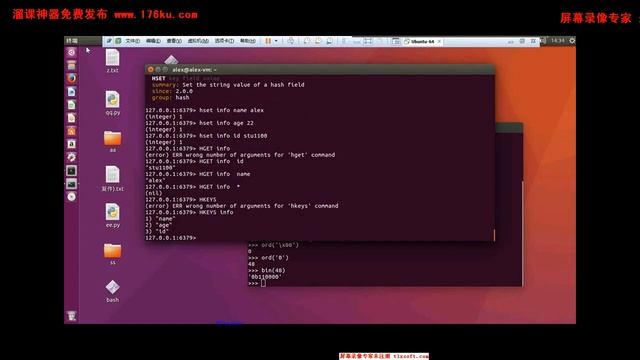Click the 'bin(48)' line in back terminal
This screenshot has height=360, width=640.
pos(267,270)
